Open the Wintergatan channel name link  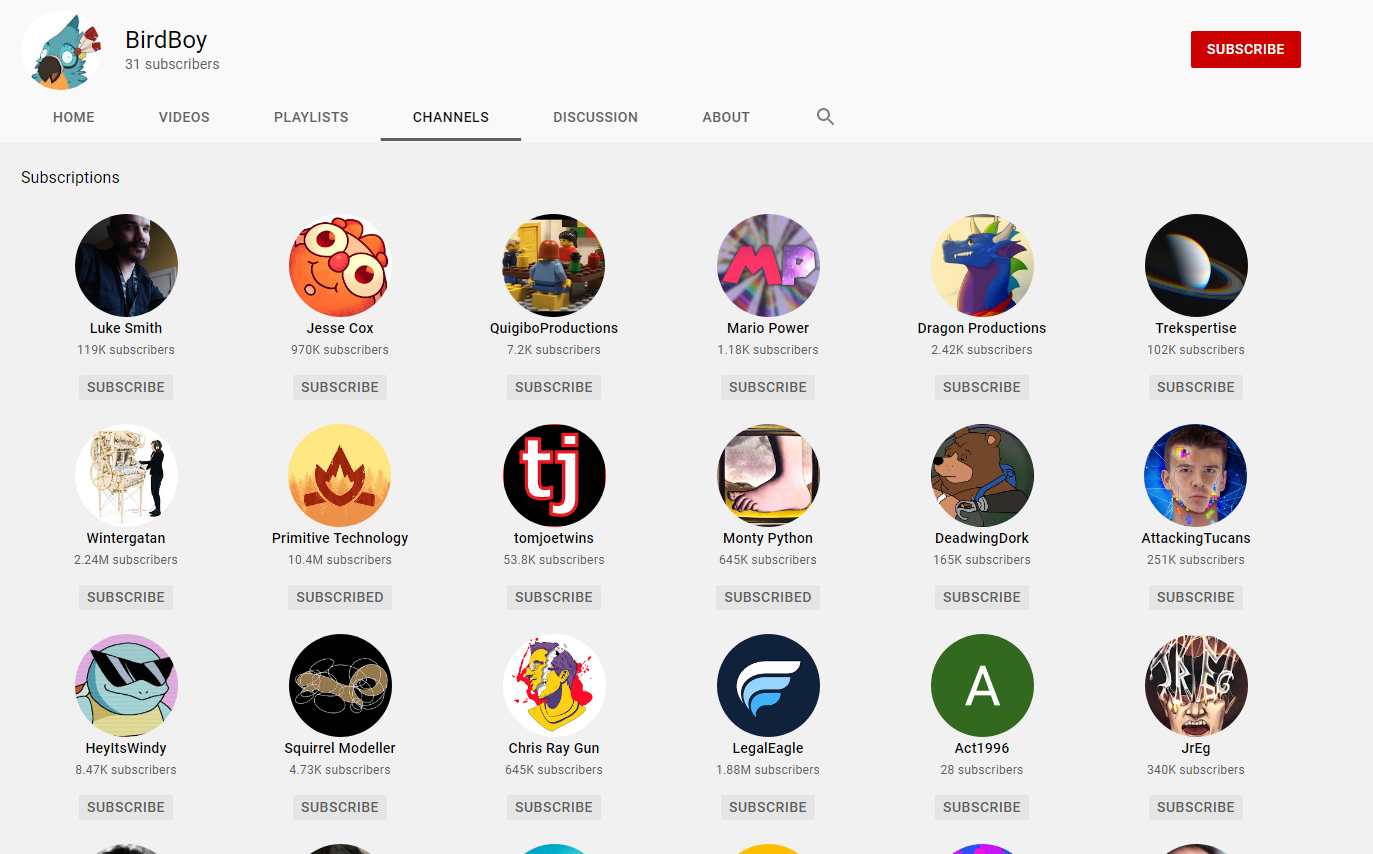[x=126, y=538]
